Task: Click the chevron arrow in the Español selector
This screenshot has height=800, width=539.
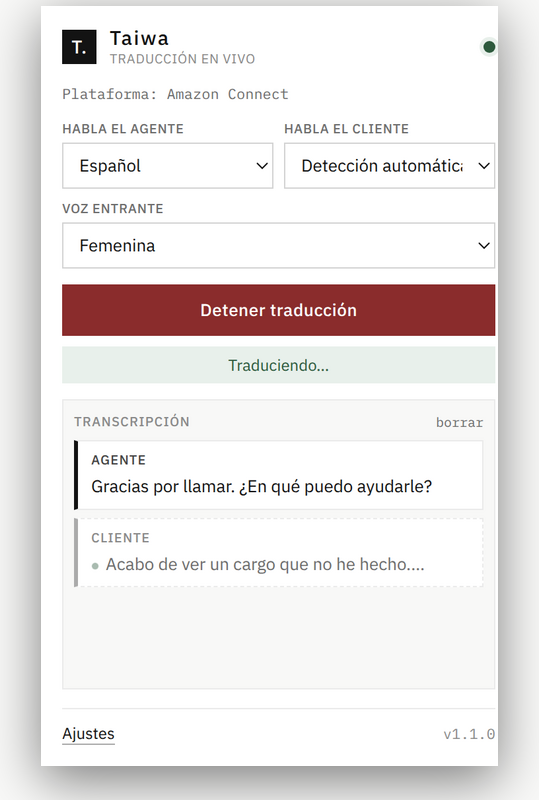Action: [x=262, y=166]
